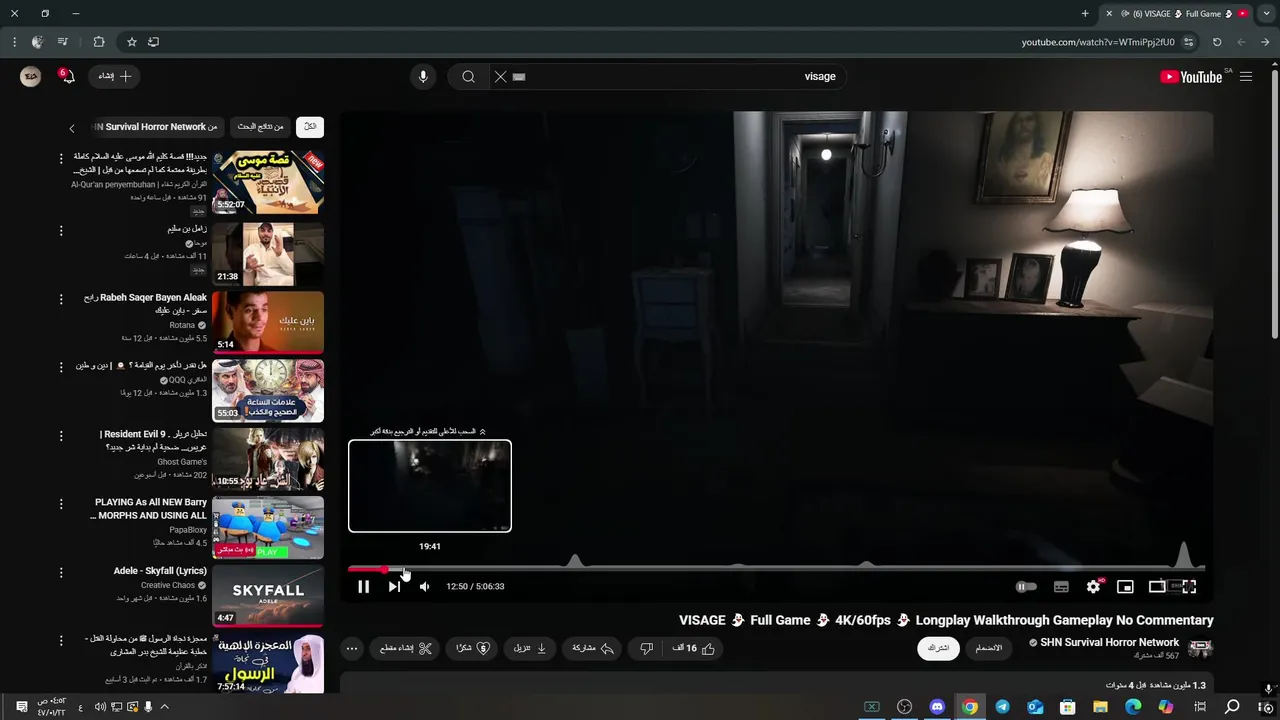Open options menu for Moses story video
This screenshot has height=720, width=1280.
61,160
